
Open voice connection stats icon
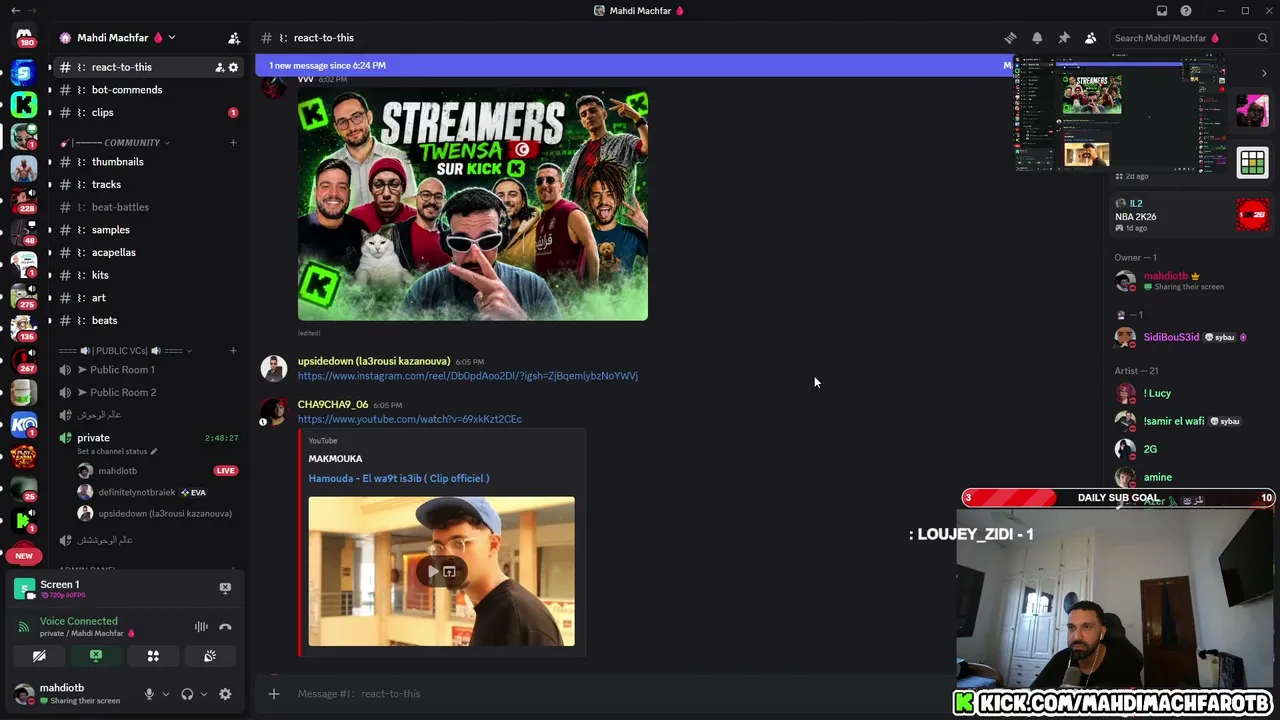click(x=24, y=627)
